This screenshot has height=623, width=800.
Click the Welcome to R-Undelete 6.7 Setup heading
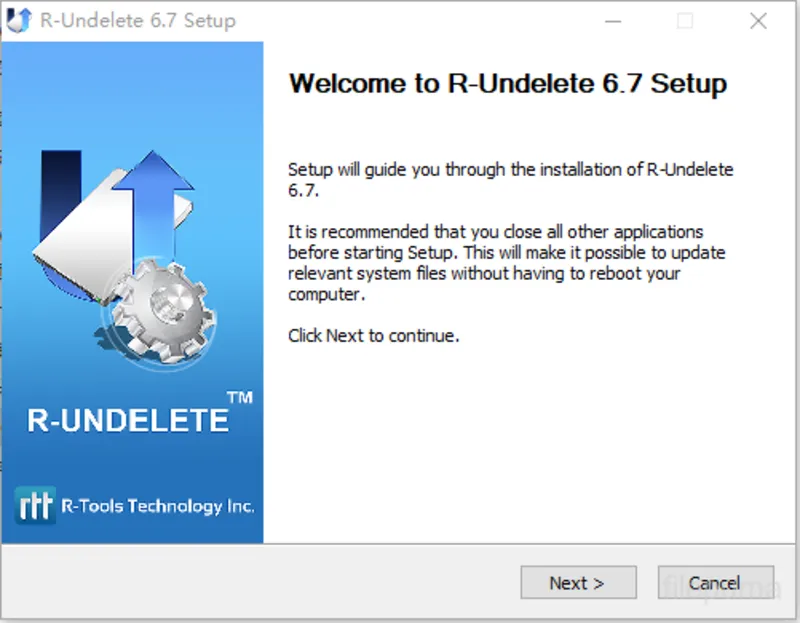[507, 84]
